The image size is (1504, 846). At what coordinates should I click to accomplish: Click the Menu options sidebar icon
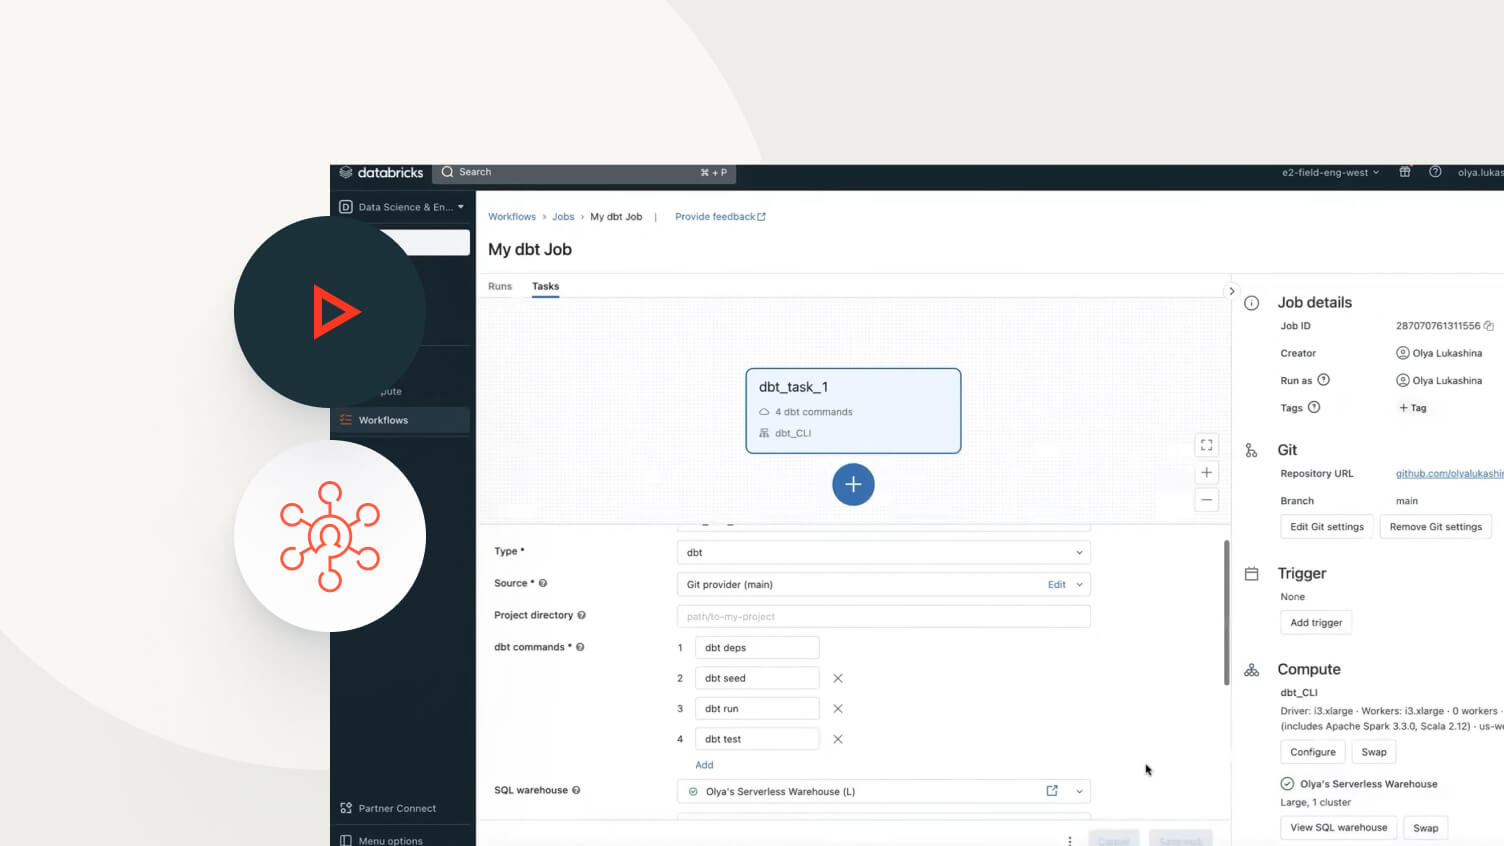pyautogui.click(x=346, y=841)
